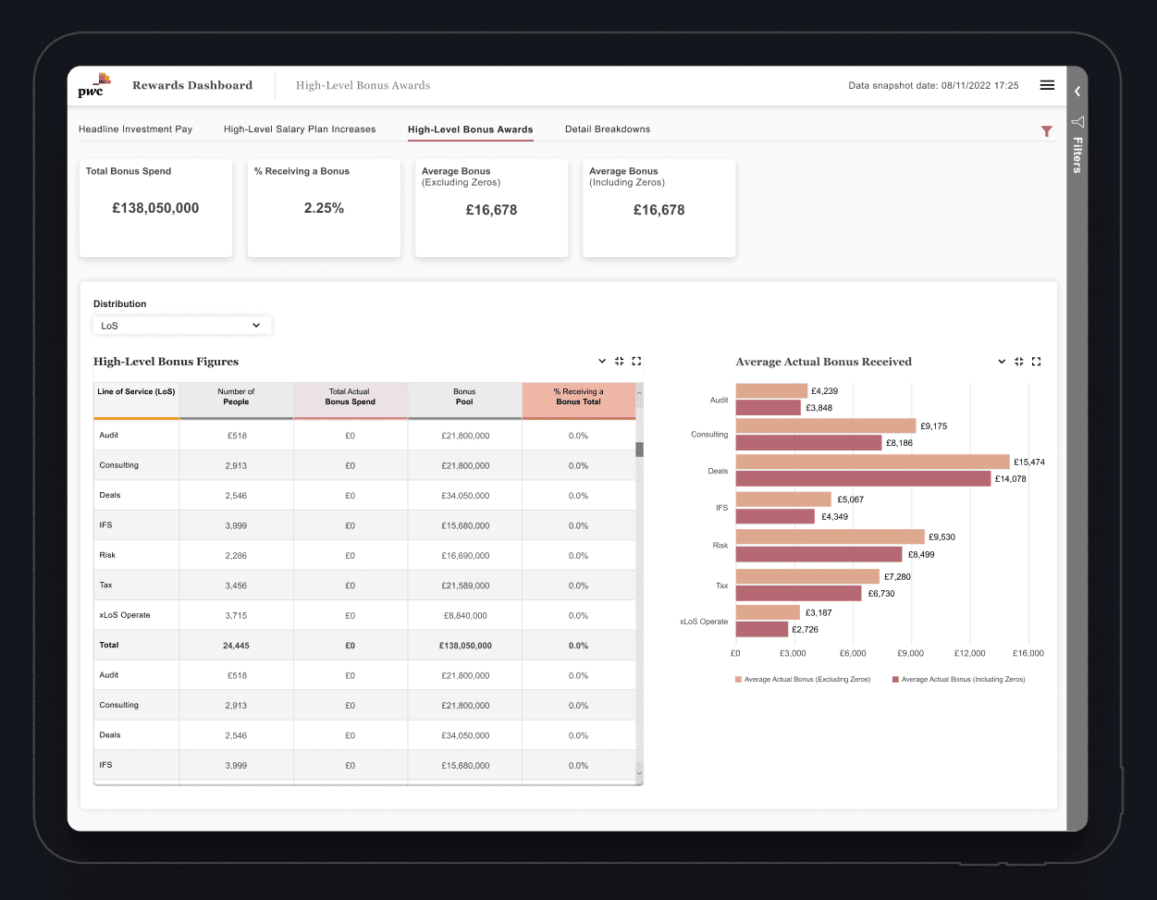Open the Detail Breakdowns tab
The height and width of the screenshot is (900, 1157).
[607, 129]
